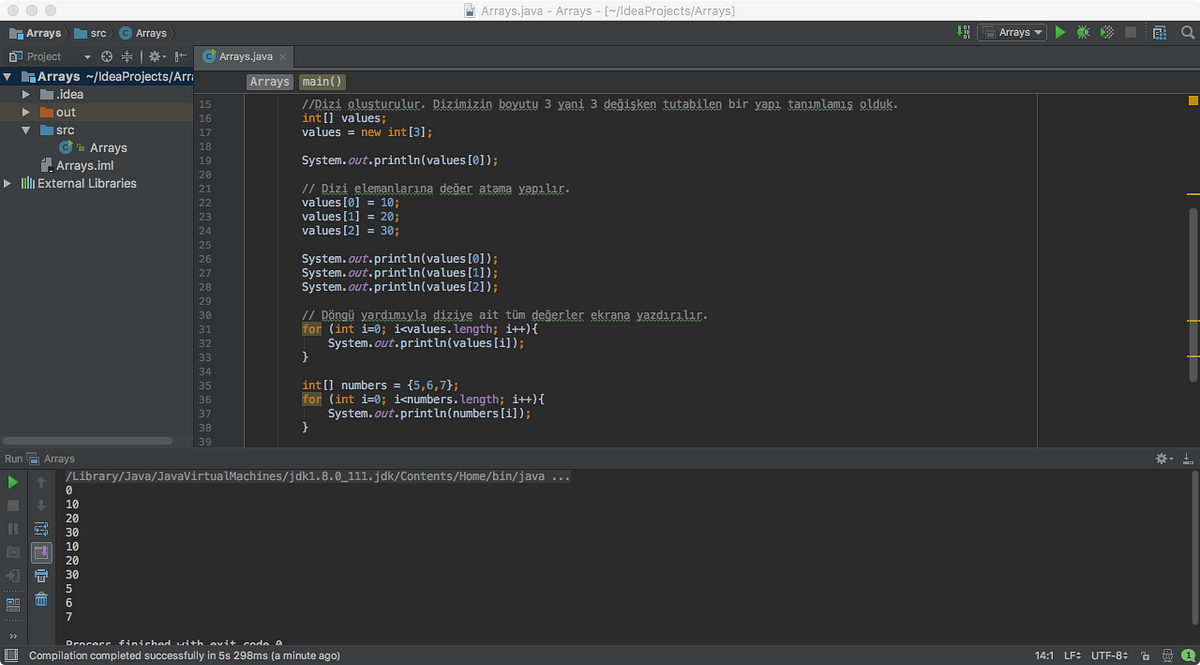The image size is (1200, 665).
Task: Change the LF line separator
Action: click(1072, 655)
